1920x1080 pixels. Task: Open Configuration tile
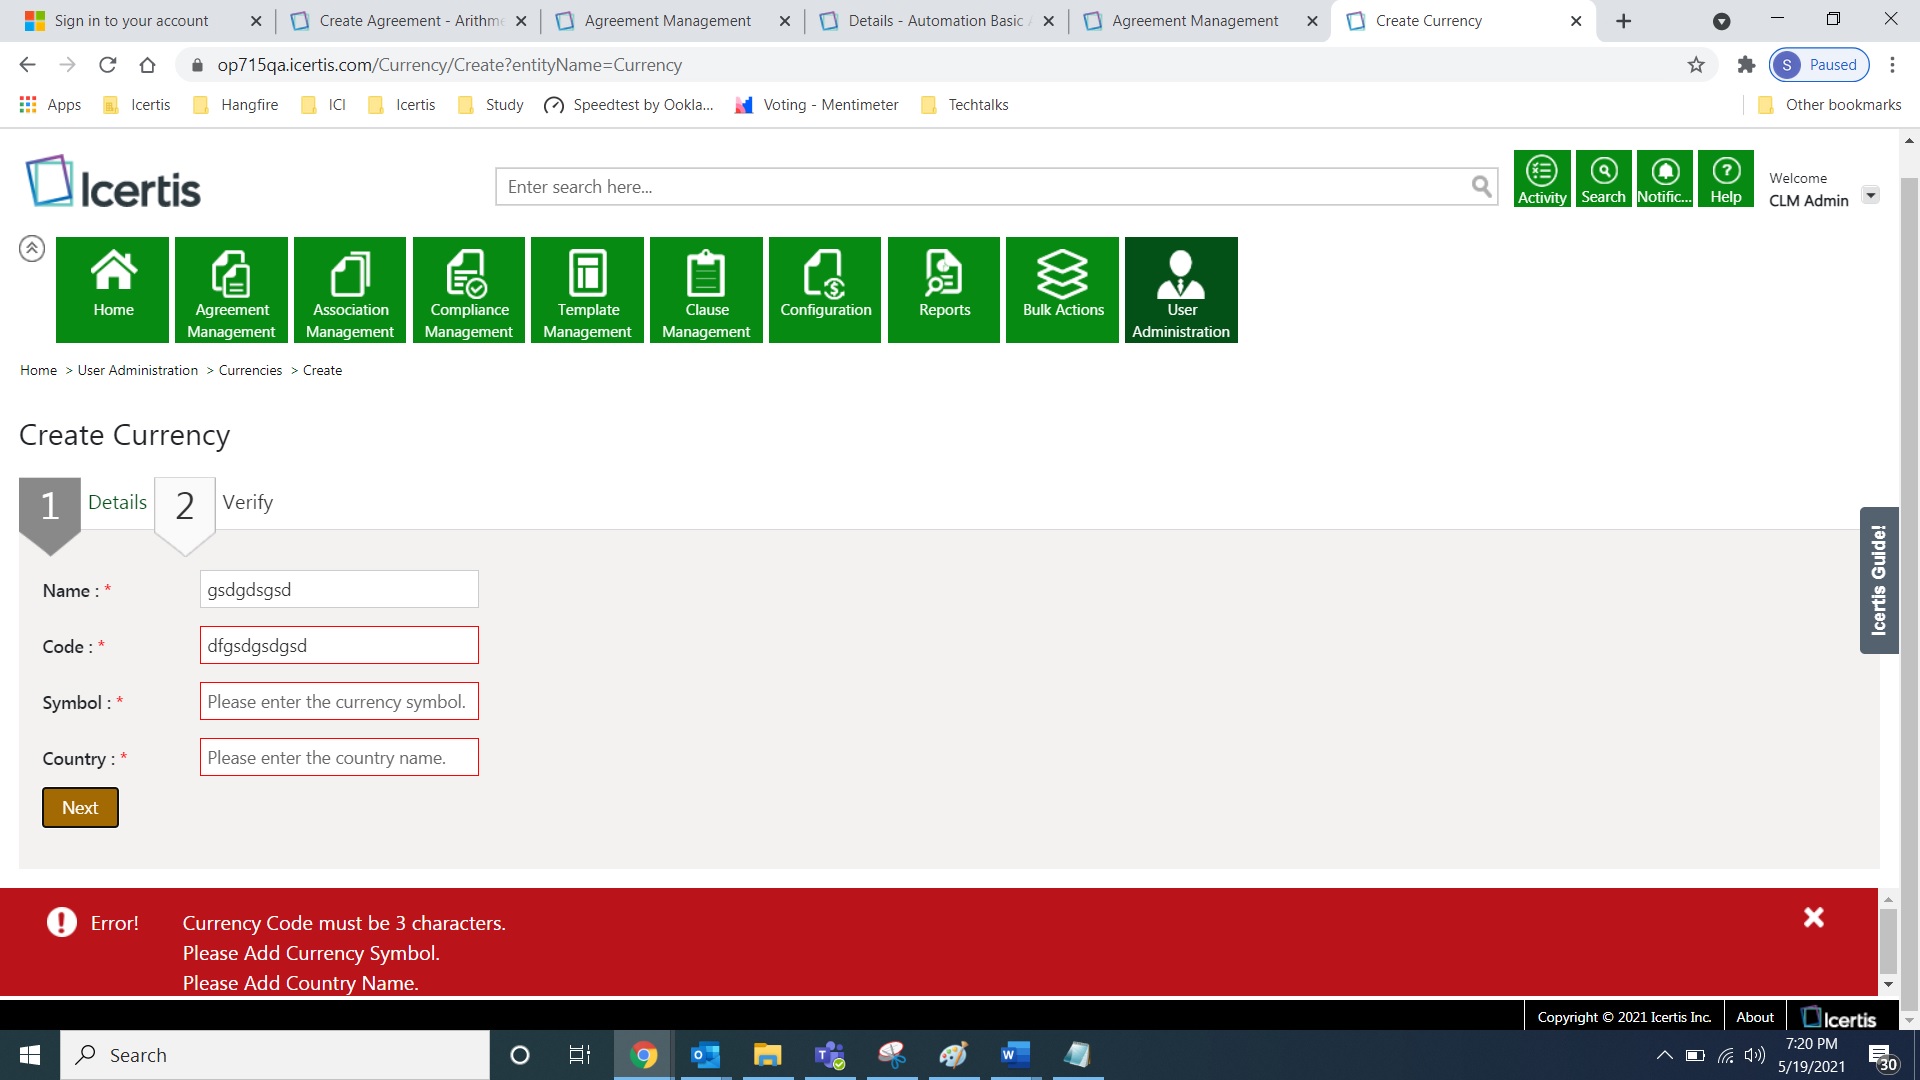click(x=825, y=290)
